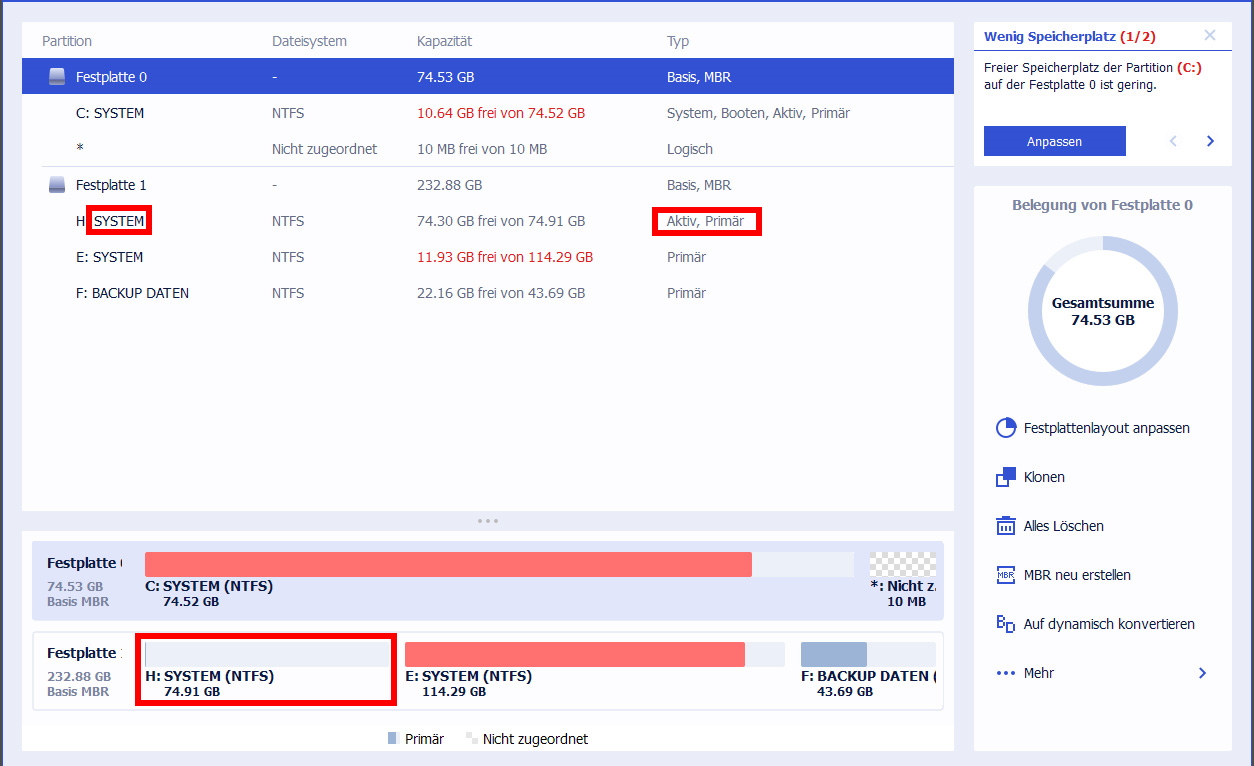Choose Klonen for the disk
The image size is (1254, 766).
click(1044, 477)
